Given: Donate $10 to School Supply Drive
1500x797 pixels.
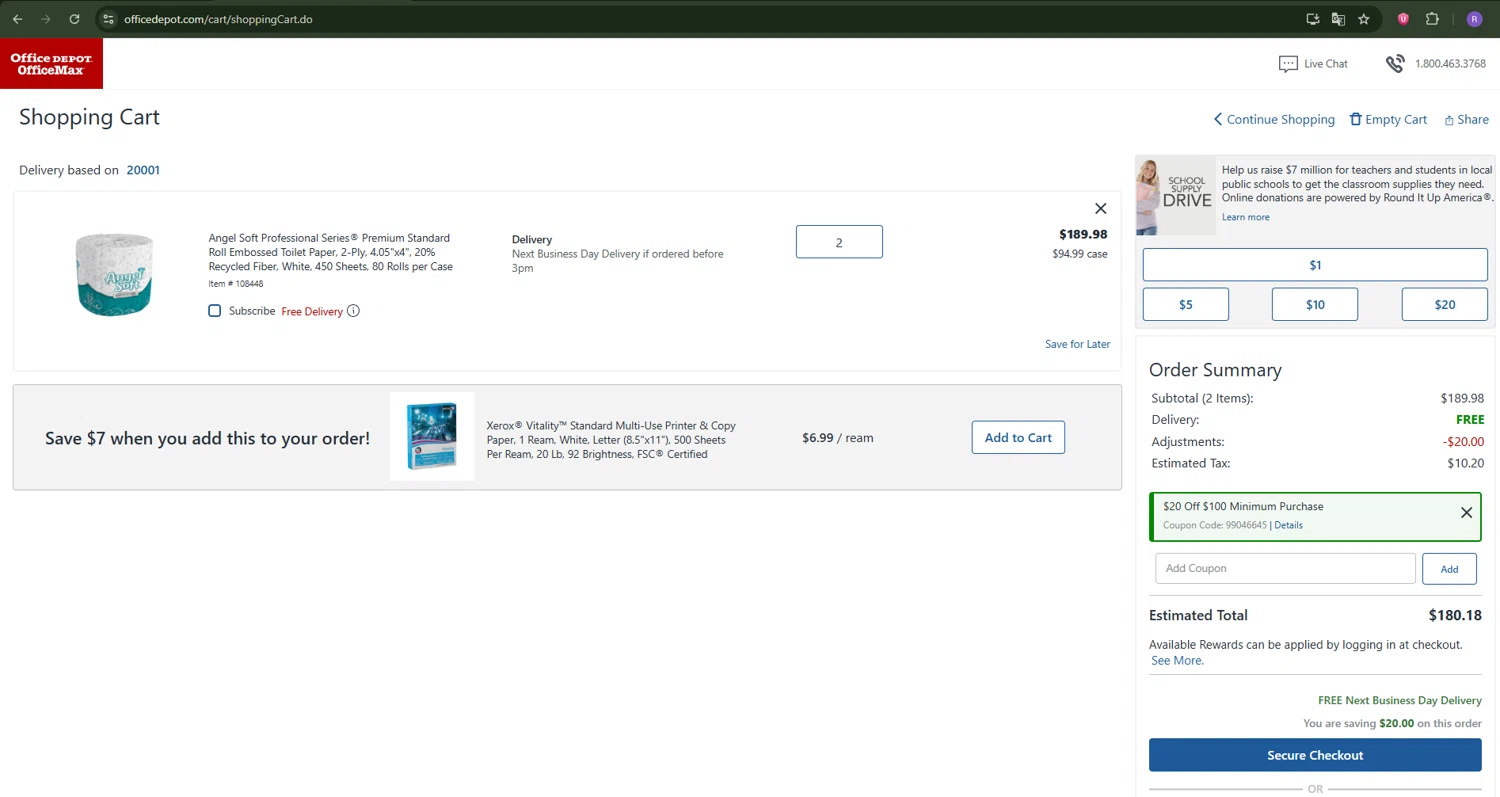Looking at the screenshot, I should pos(1315,304).
